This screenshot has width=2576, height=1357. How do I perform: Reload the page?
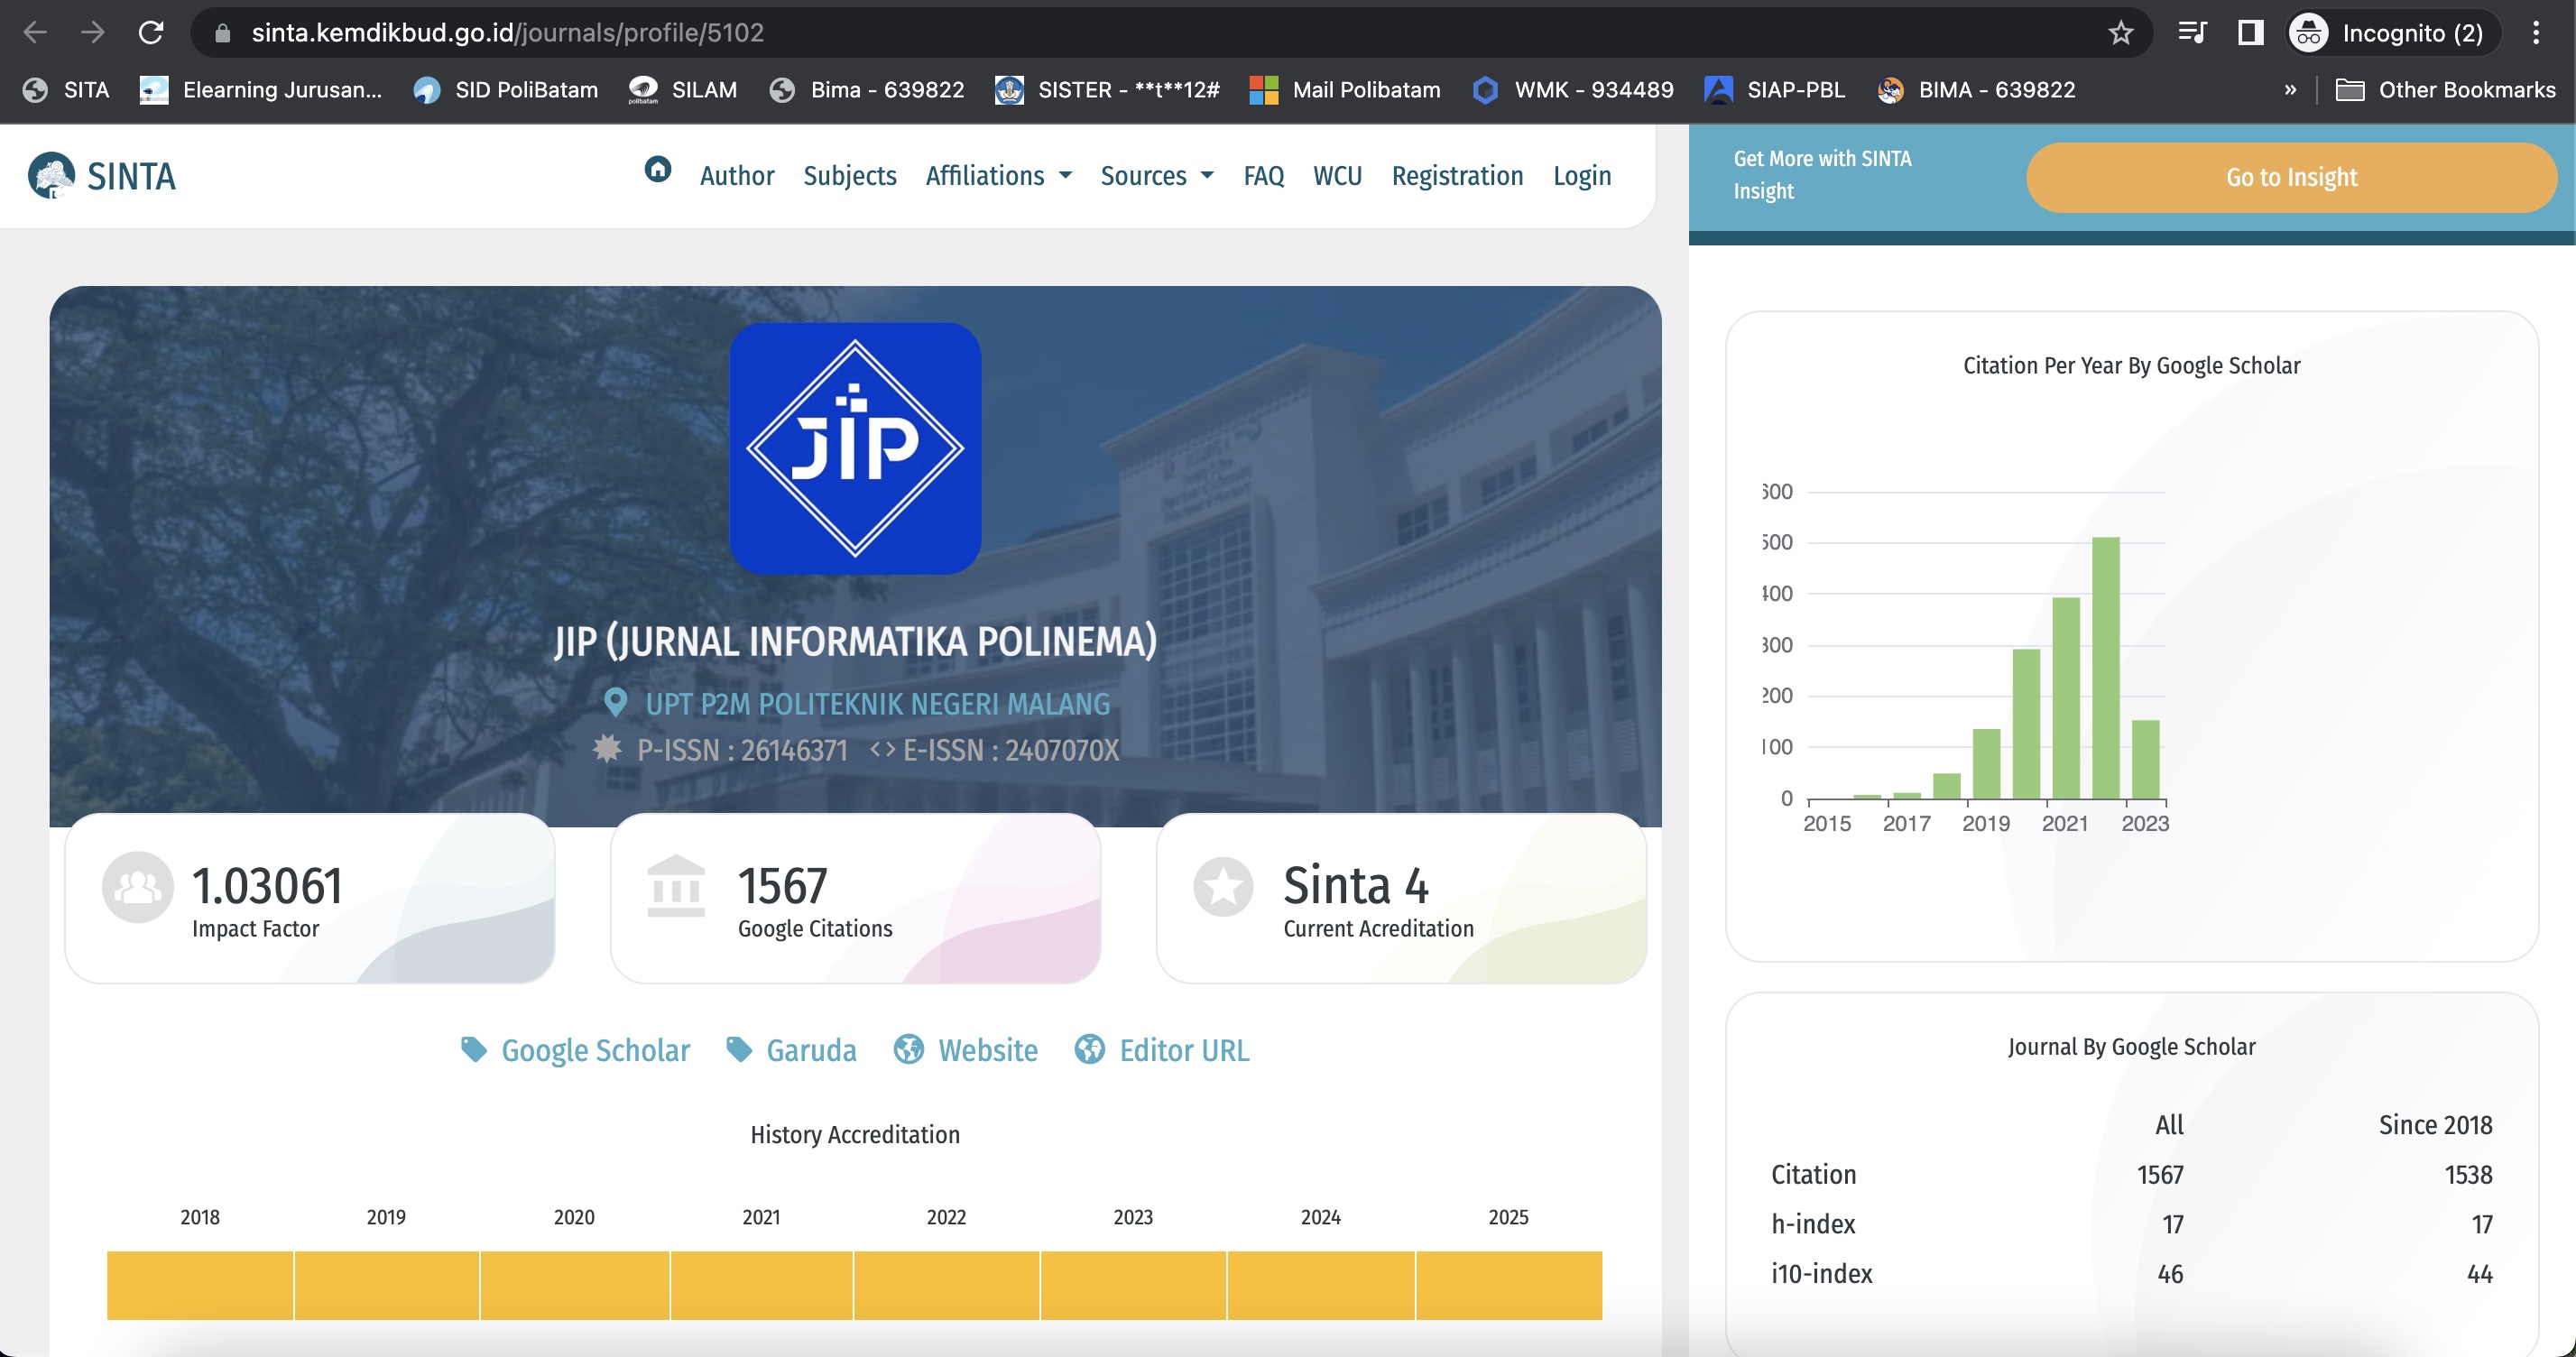[151, 33]
